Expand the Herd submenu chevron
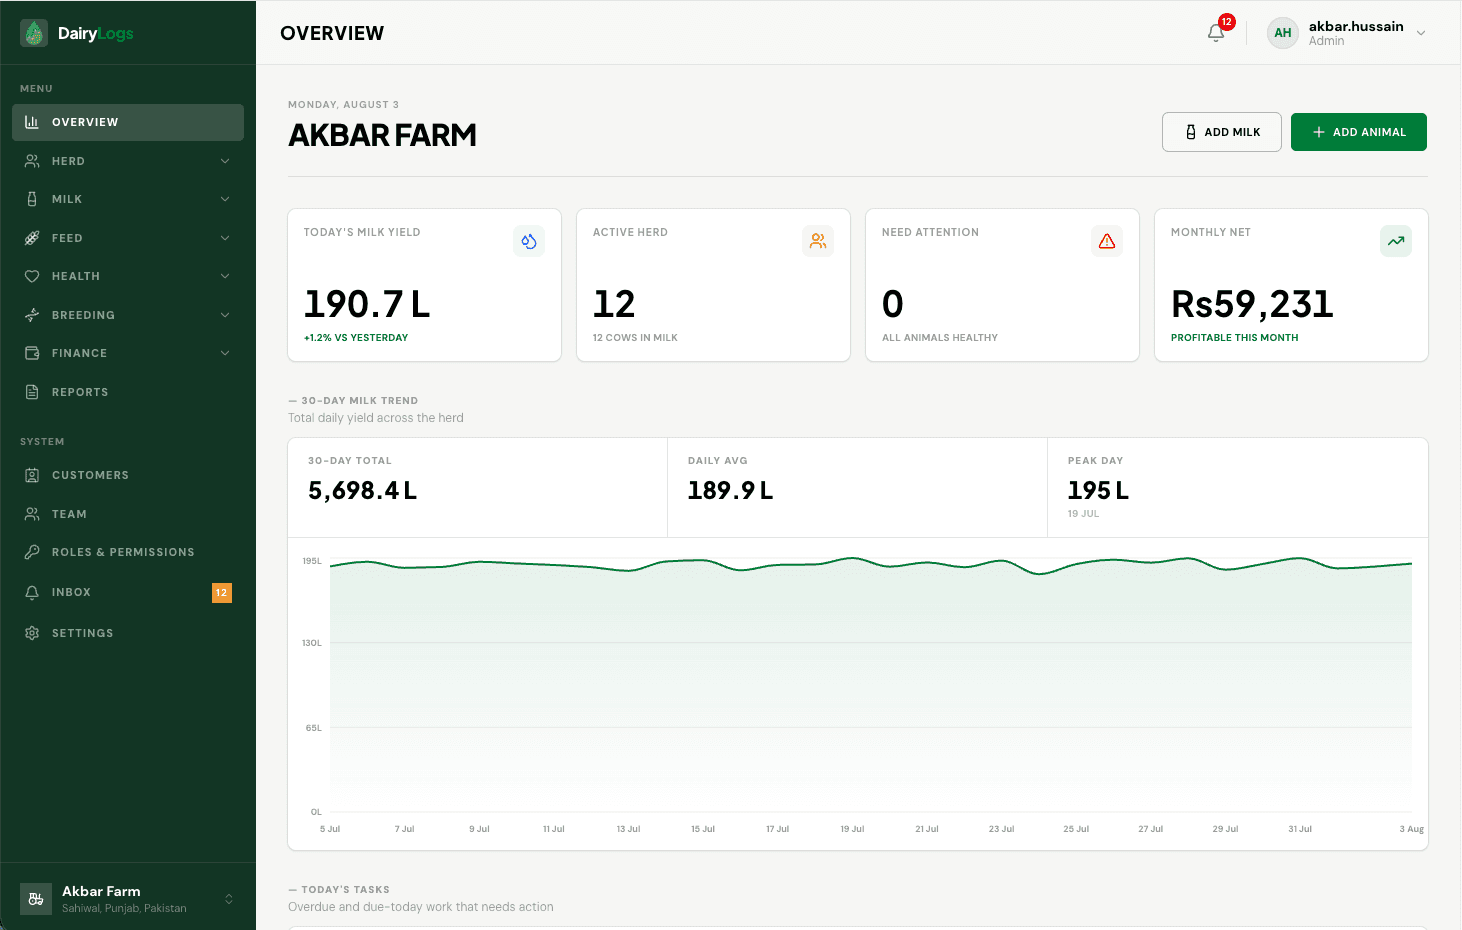Image resolution: width=1462 pixels, height=930 pixels. pos(225,161)
